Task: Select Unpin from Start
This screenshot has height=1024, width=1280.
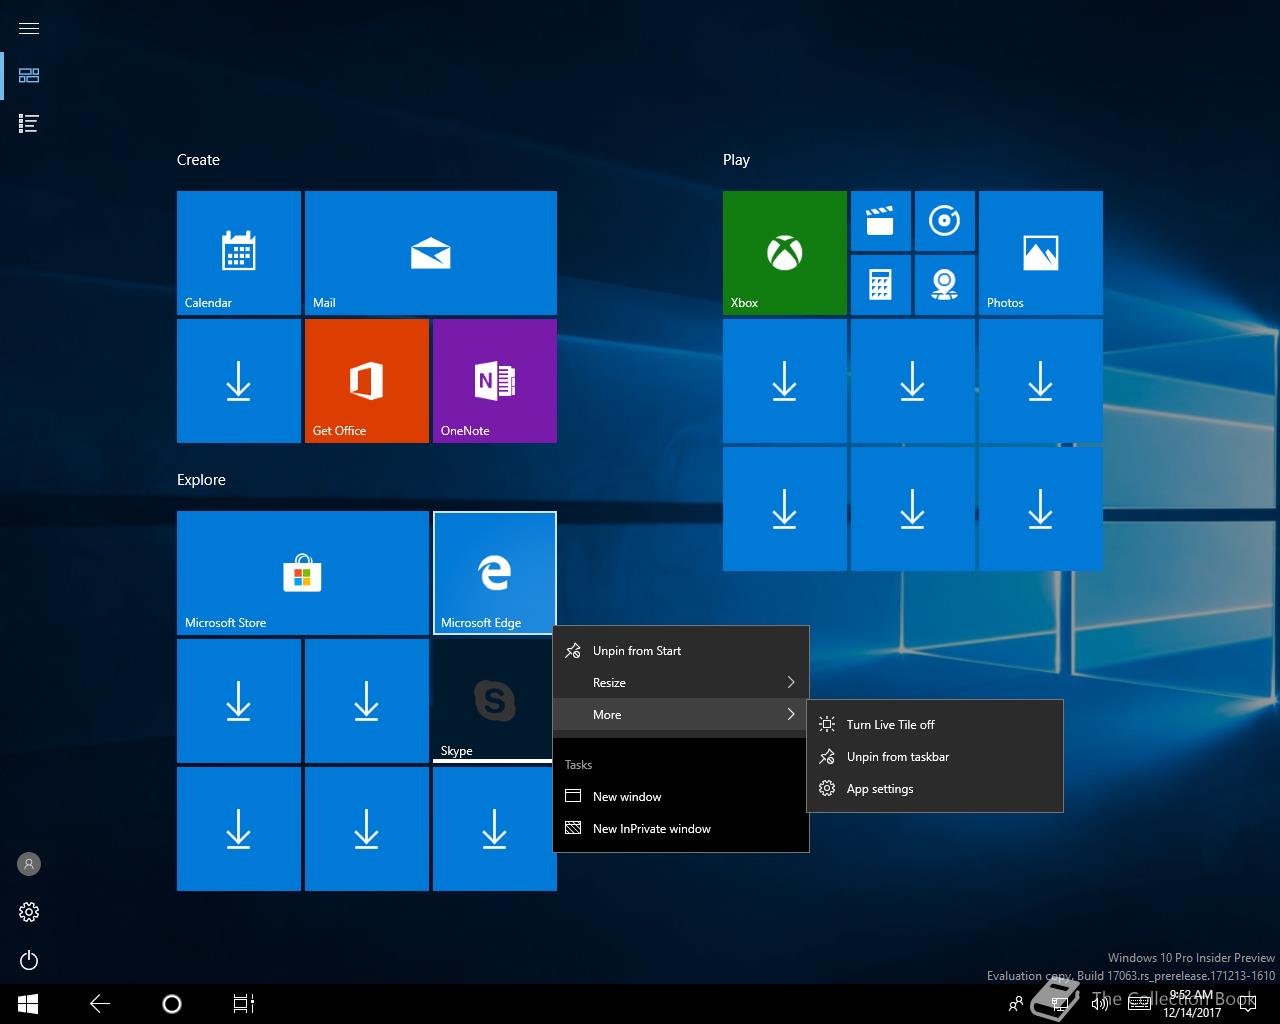Action: click(680, 651)
